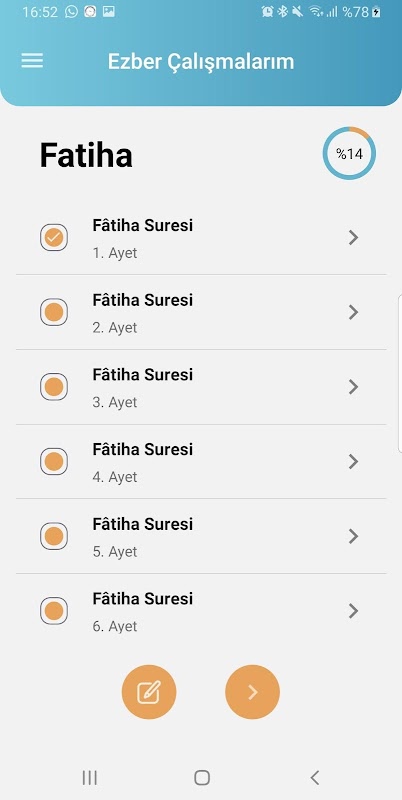Select the Fâtiha Suresi 2. Ayet row

[201, 312]
